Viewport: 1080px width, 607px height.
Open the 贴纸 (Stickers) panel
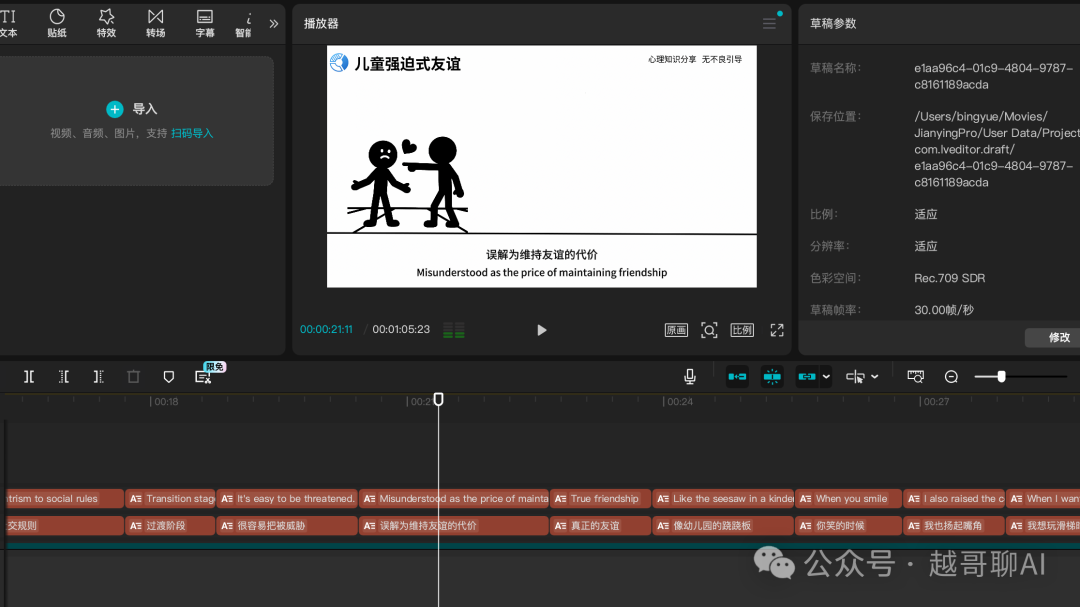[x=57, y=22]
